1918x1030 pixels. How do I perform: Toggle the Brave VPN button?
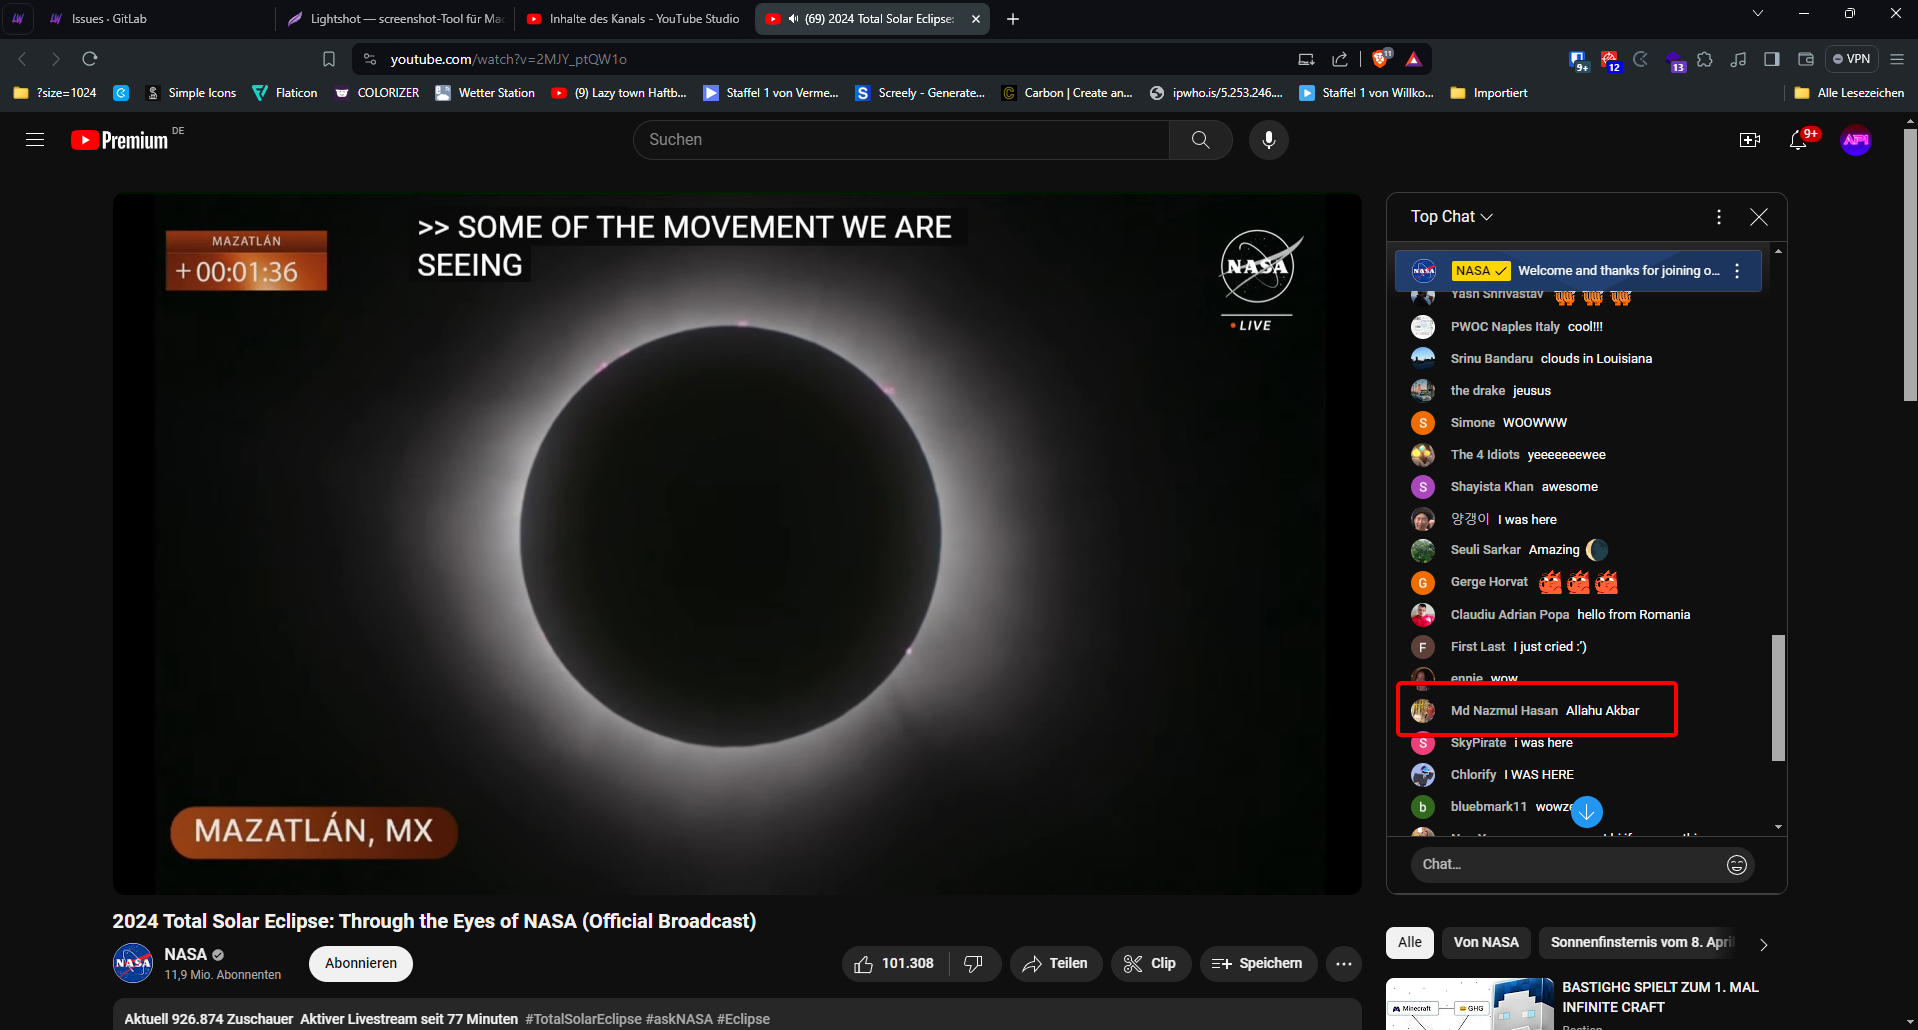point(1851,59)
